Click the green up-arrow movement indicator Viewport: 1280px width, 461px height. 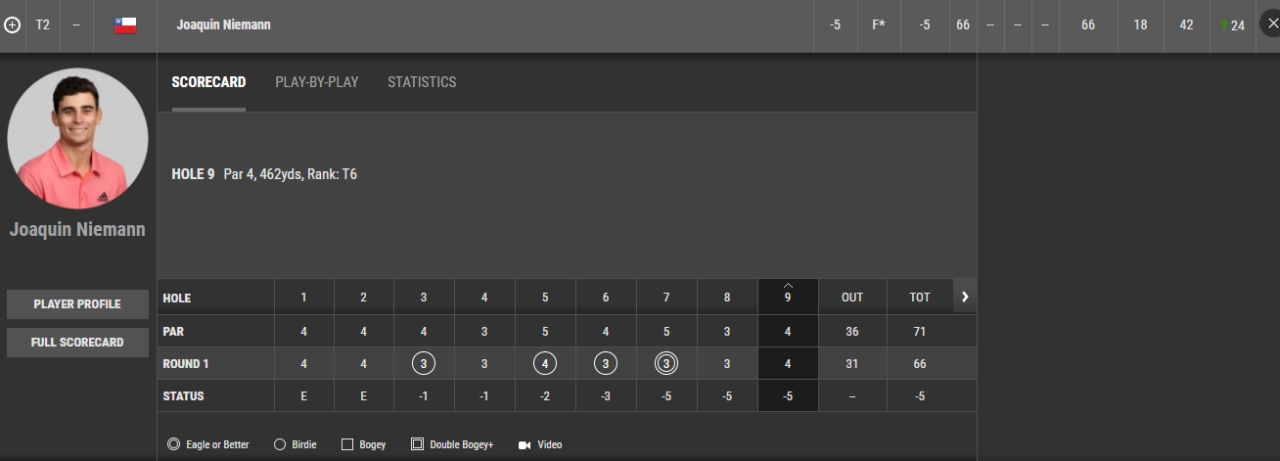1224,25
